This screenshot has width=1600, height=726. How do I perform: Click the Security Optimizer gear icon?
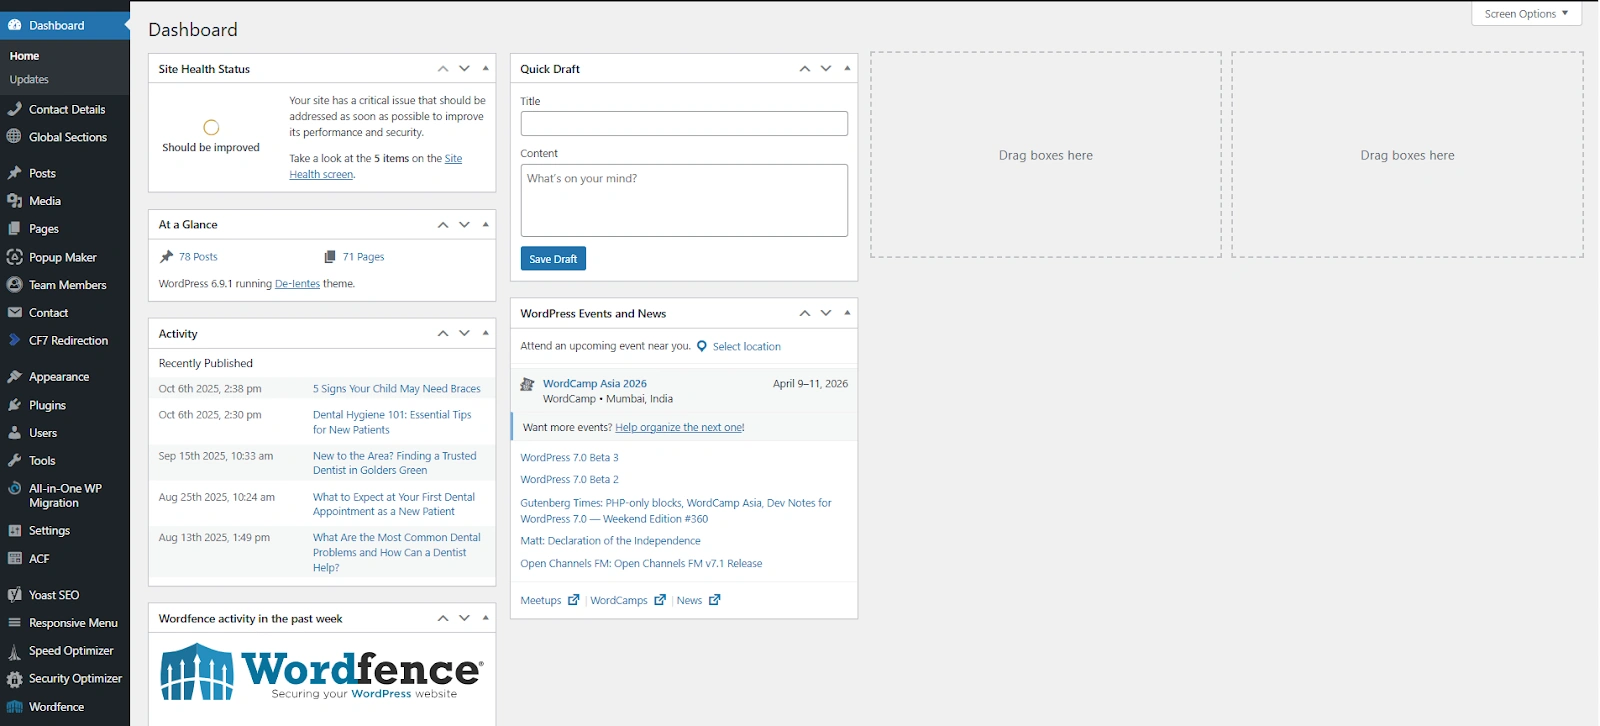coord(14,679)
